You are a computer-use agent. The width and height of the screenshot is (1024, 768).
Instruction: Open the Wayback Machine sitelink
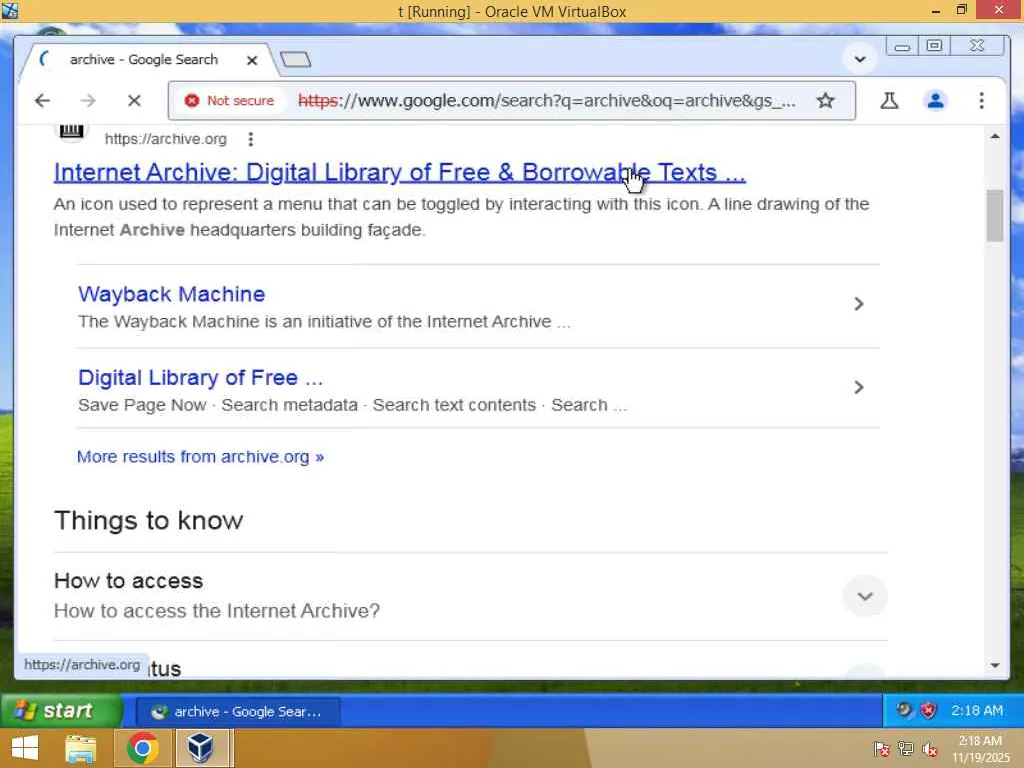pyautogui.click(x=171, y=294)
